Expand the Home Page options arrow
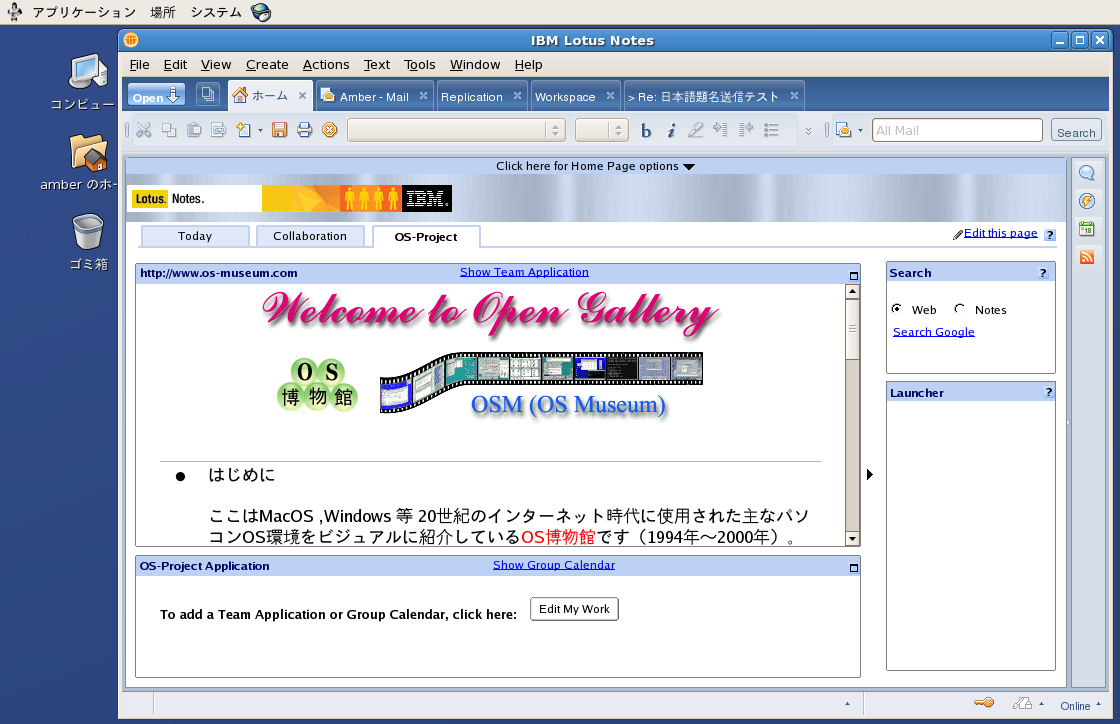 point(689,166)
